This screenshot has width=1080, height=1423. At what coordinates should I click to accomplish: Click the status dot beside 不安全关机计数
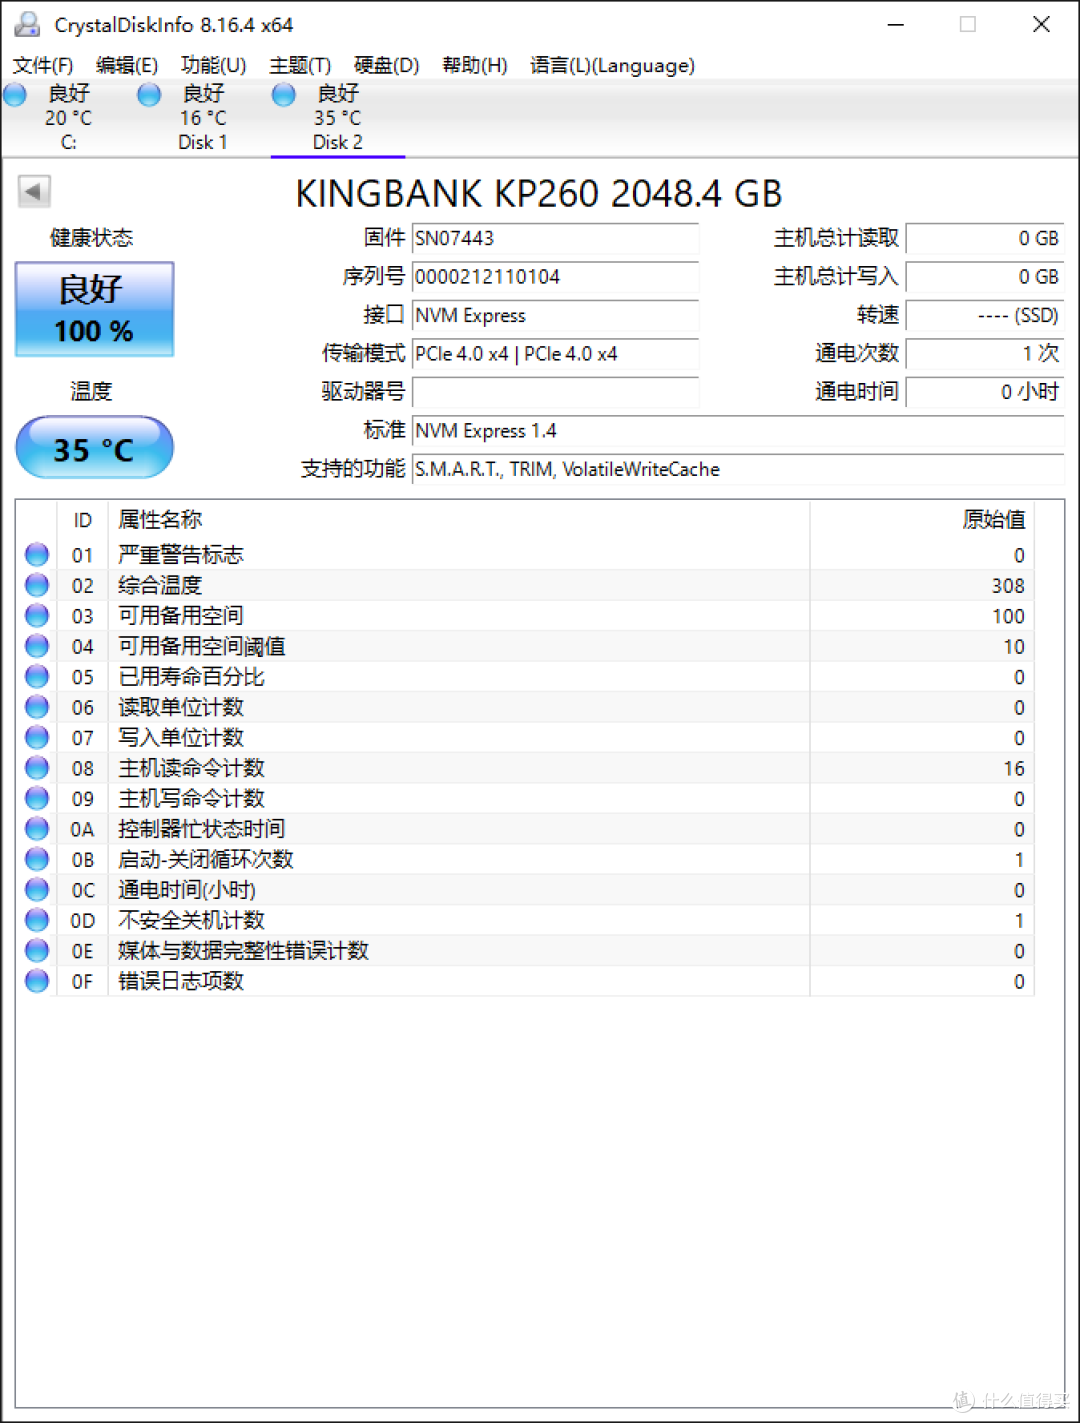36,920
